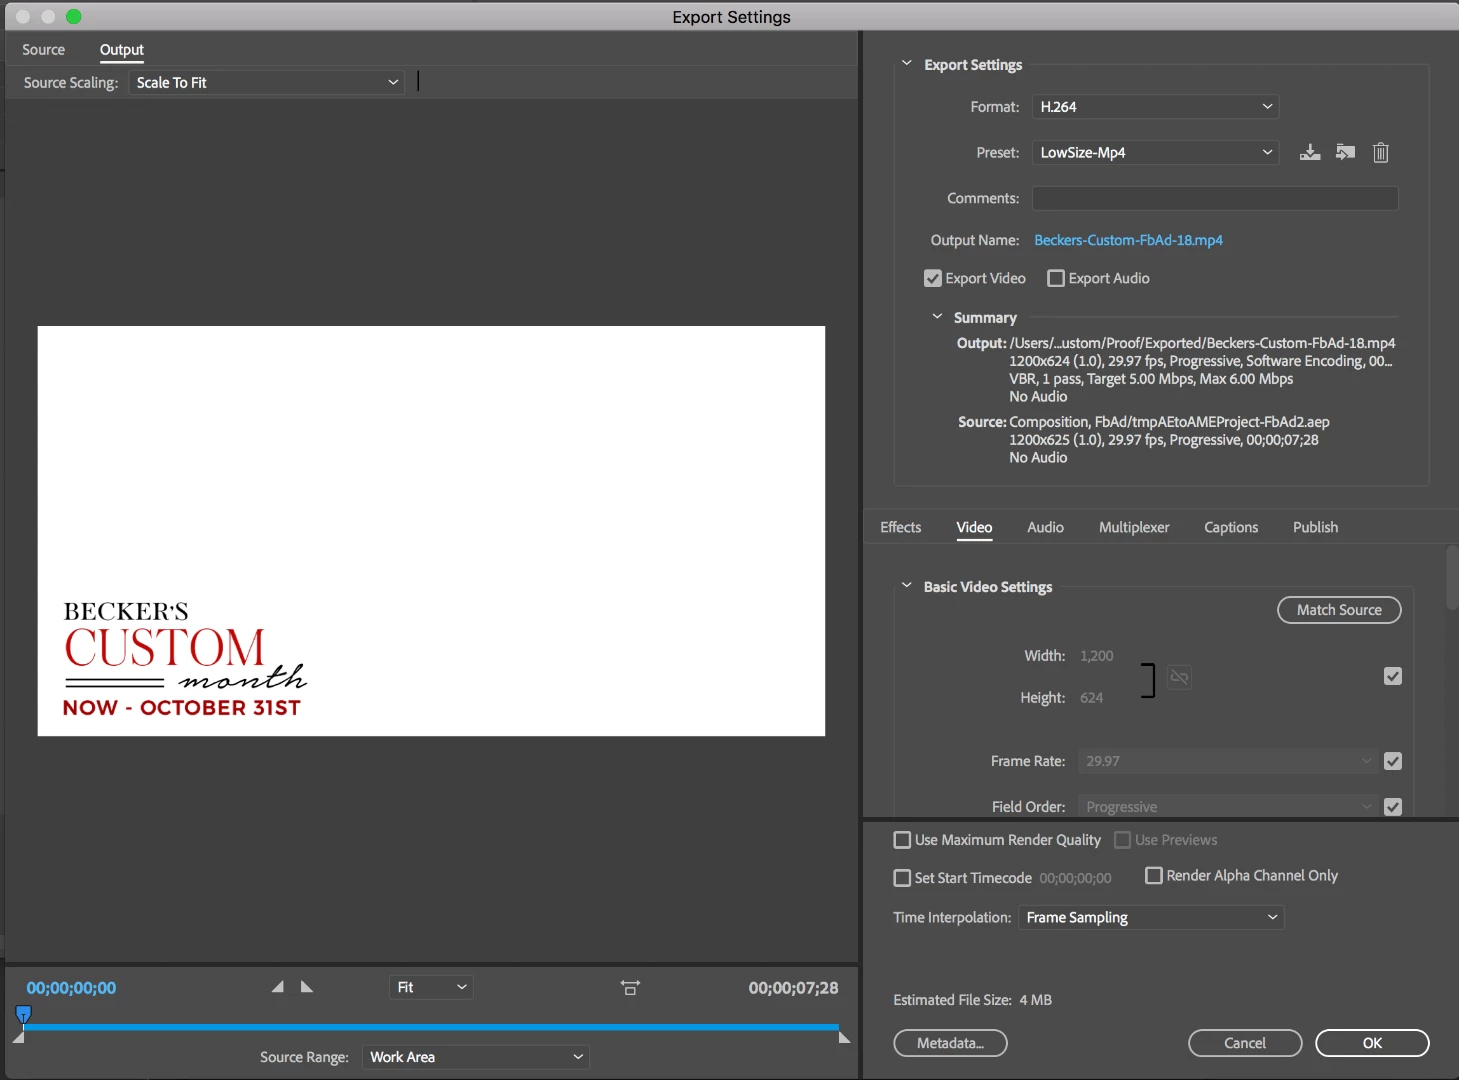This screenshot has width=1459, height=1080.
Task: Open the Format H.264 dropdown
Action: tap(1155, 106)
